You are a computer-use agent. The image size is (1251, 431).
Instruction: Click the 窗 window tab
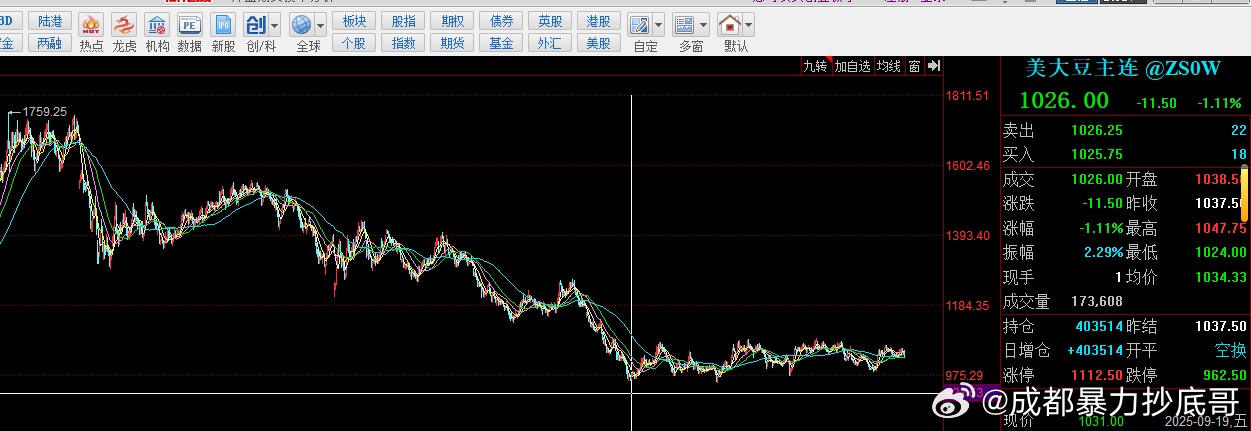coord(914,66)
